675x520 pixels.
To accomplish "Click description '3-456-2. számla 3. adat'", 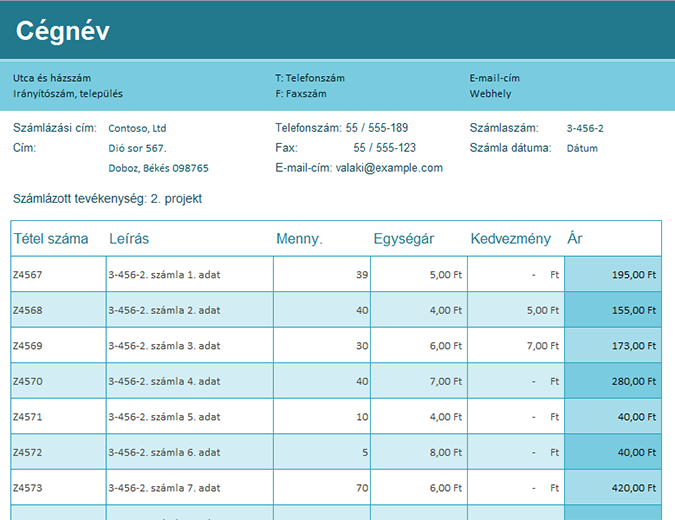I will [164, 346].
